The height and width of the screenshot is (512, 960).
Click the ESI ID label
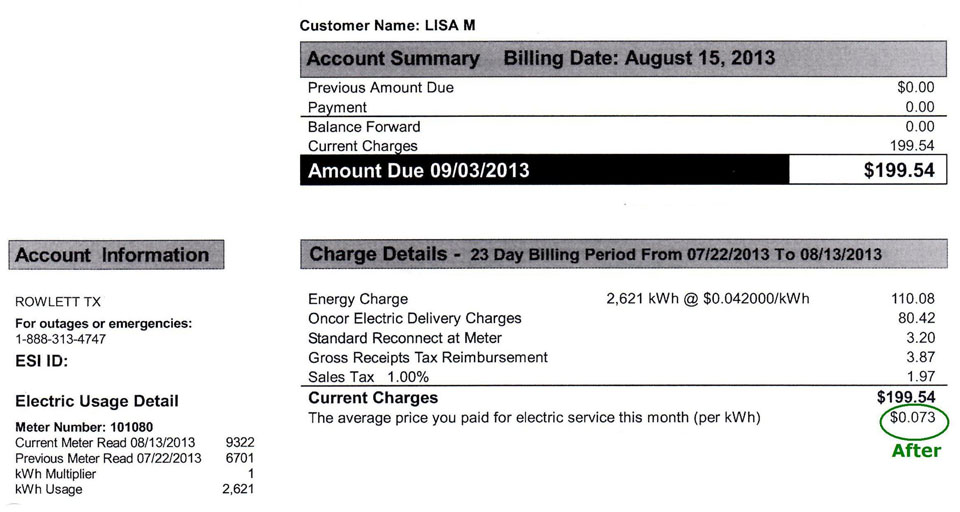pos(41,362)
